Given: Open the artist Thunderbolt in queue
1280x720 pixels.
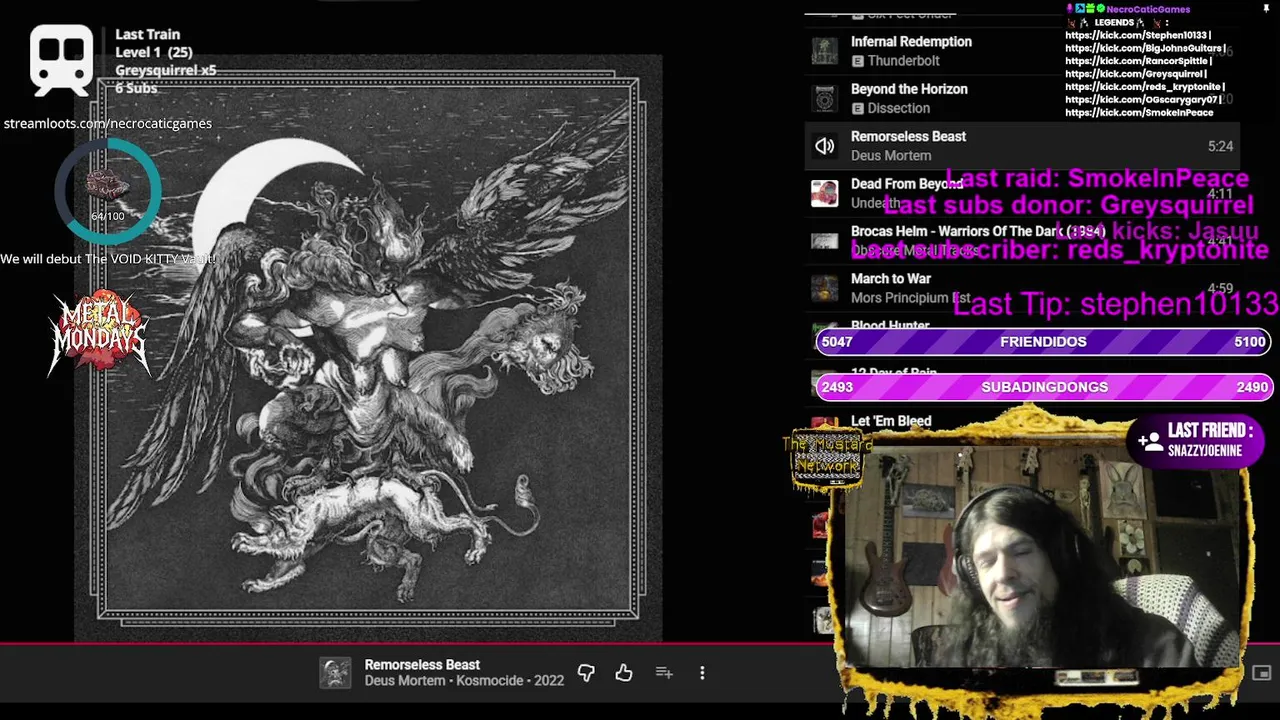Looking at the screenshot, I should (903, 61).
